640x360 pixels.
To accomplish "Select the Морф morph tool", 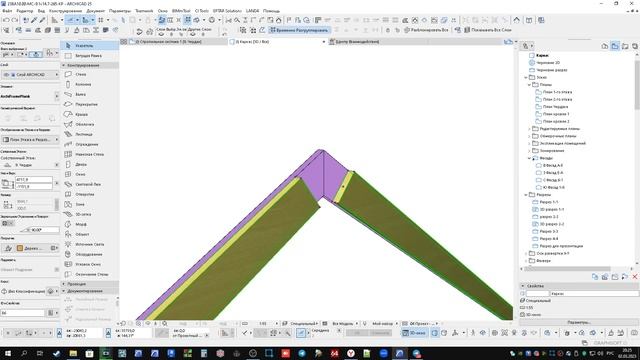I will pyautogui.click(x=90, y=224).
